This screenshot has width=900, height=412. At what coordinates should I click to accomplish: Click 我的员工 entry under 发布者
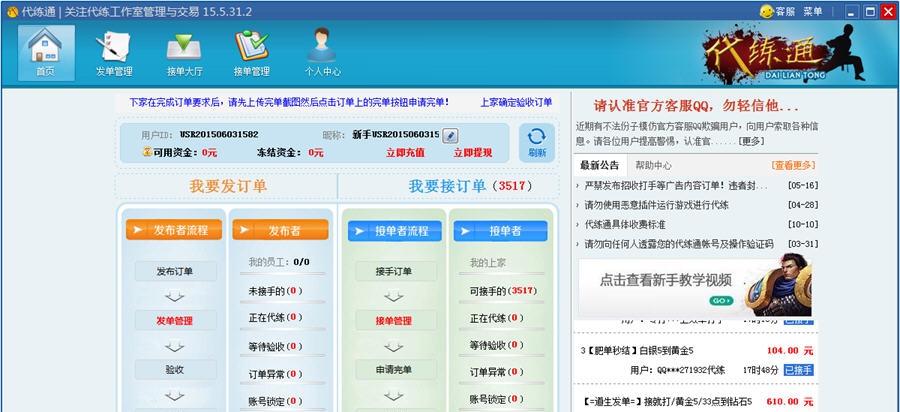click(279, 262)
